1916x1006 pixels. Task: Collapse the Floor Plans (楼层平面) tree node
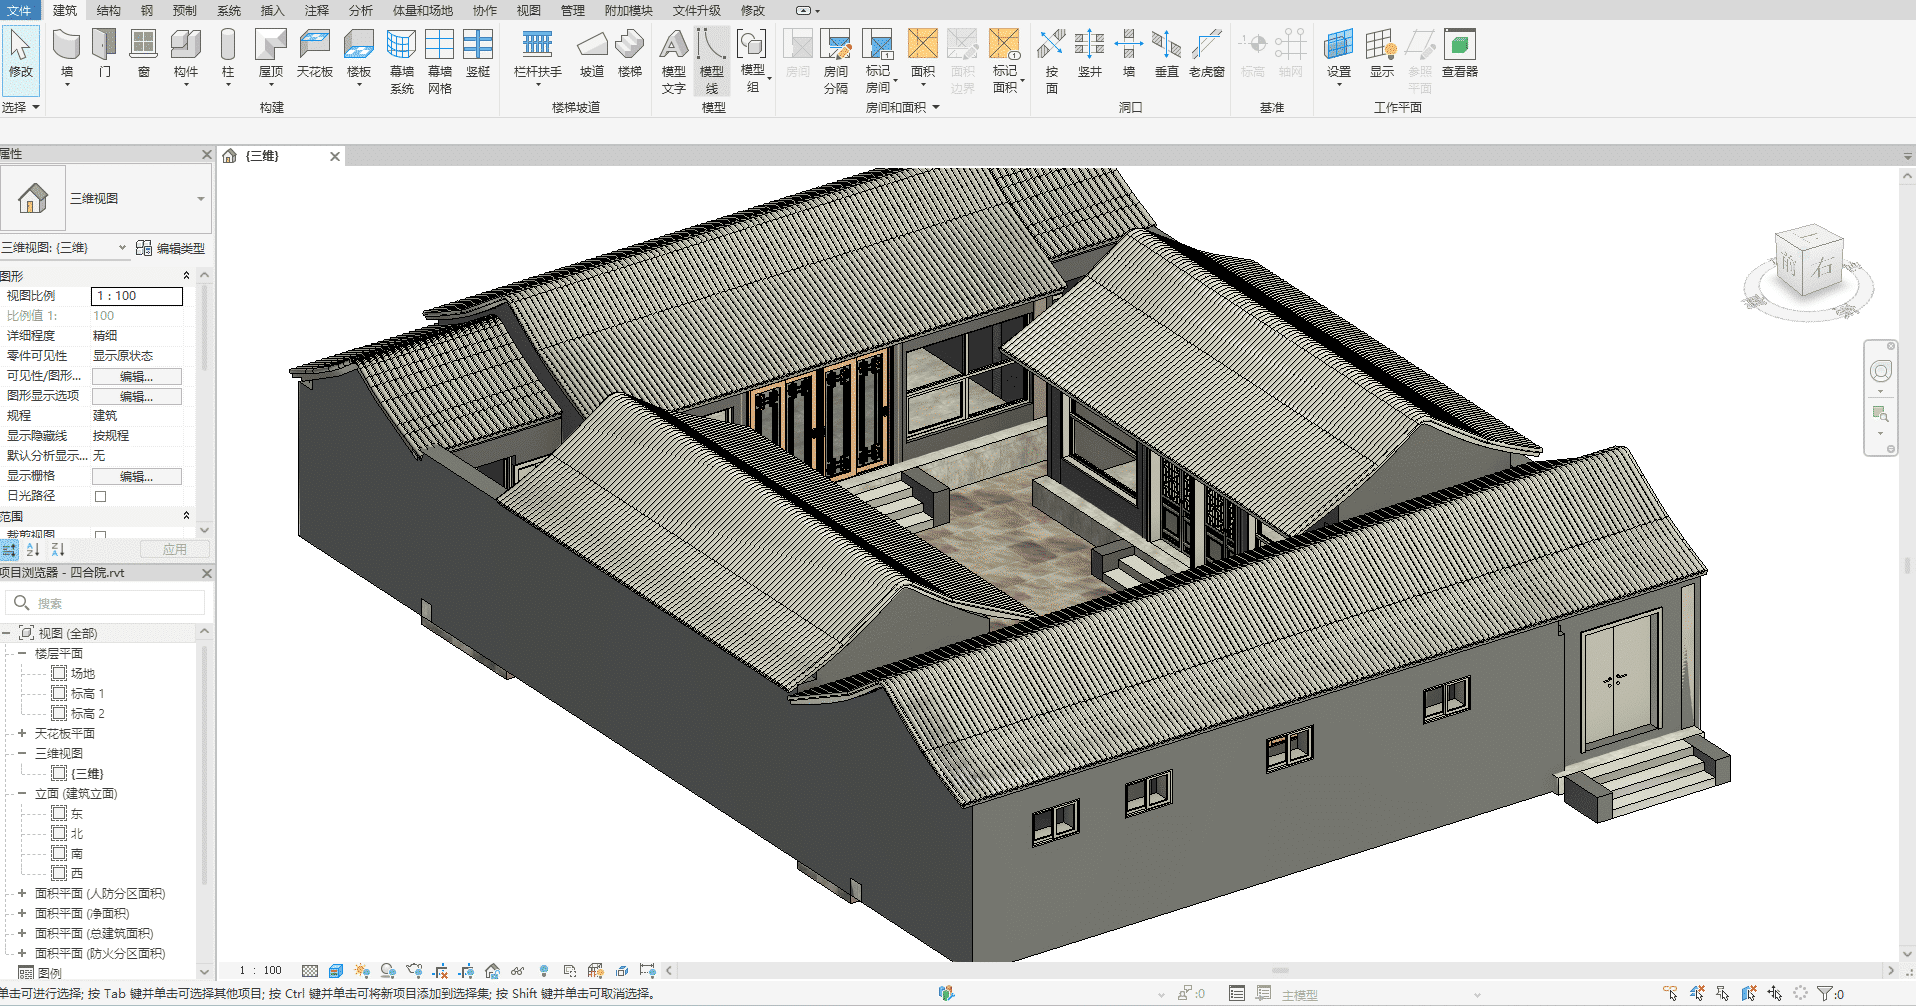(22, 653)
